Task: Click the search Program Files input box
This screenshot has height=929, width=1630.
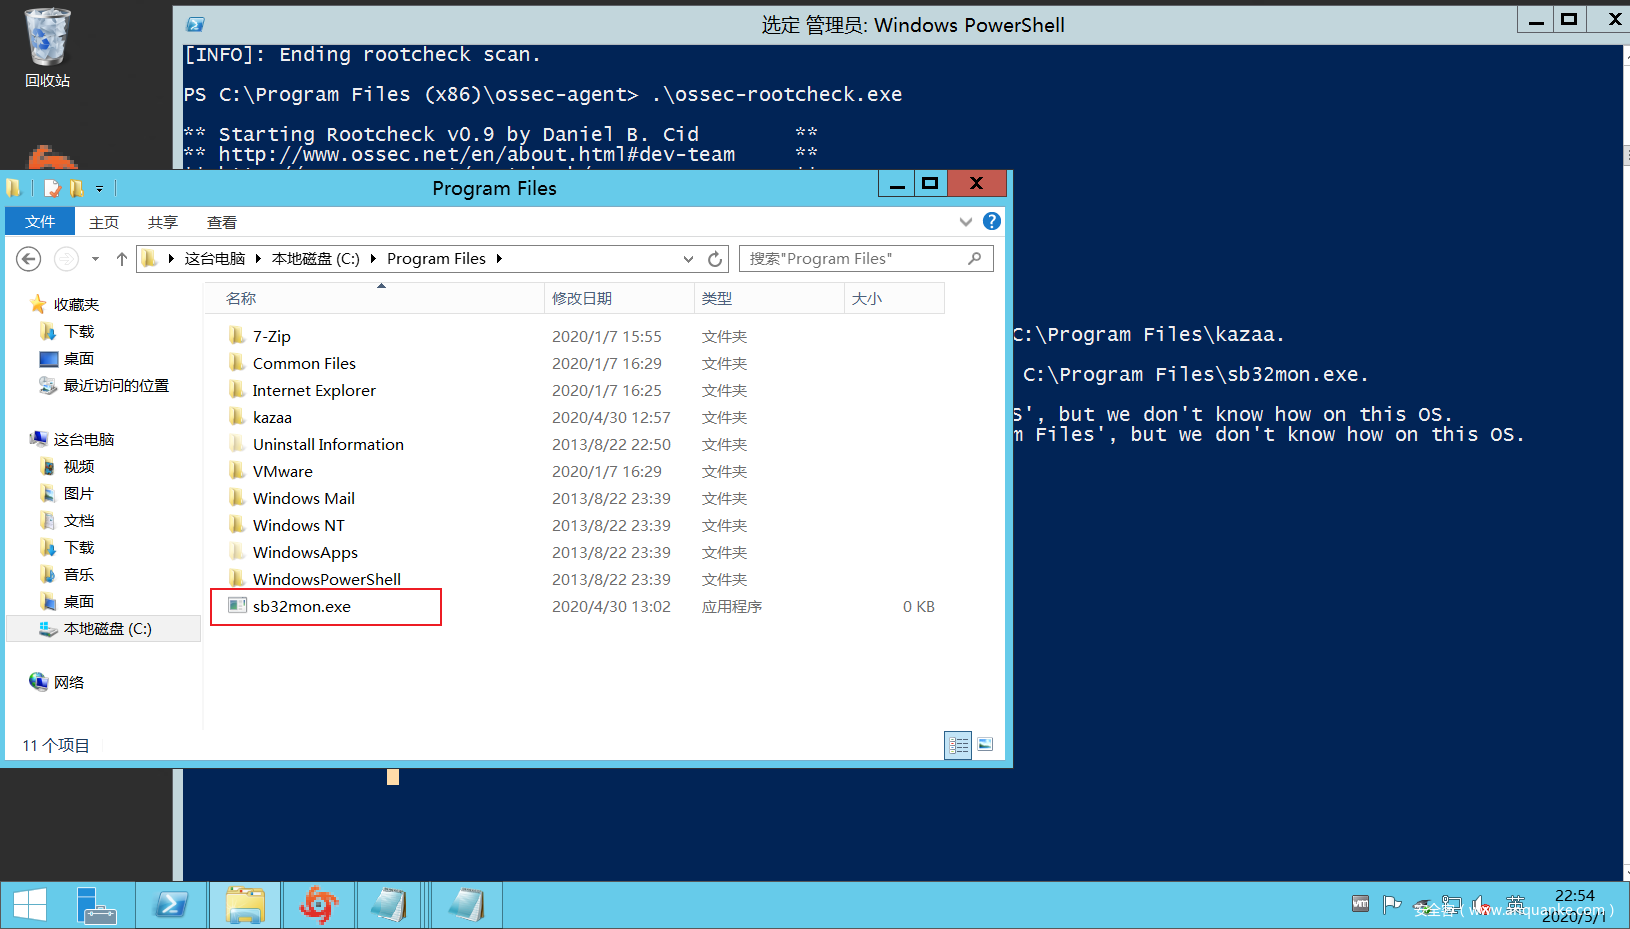Action: point(855,259)
